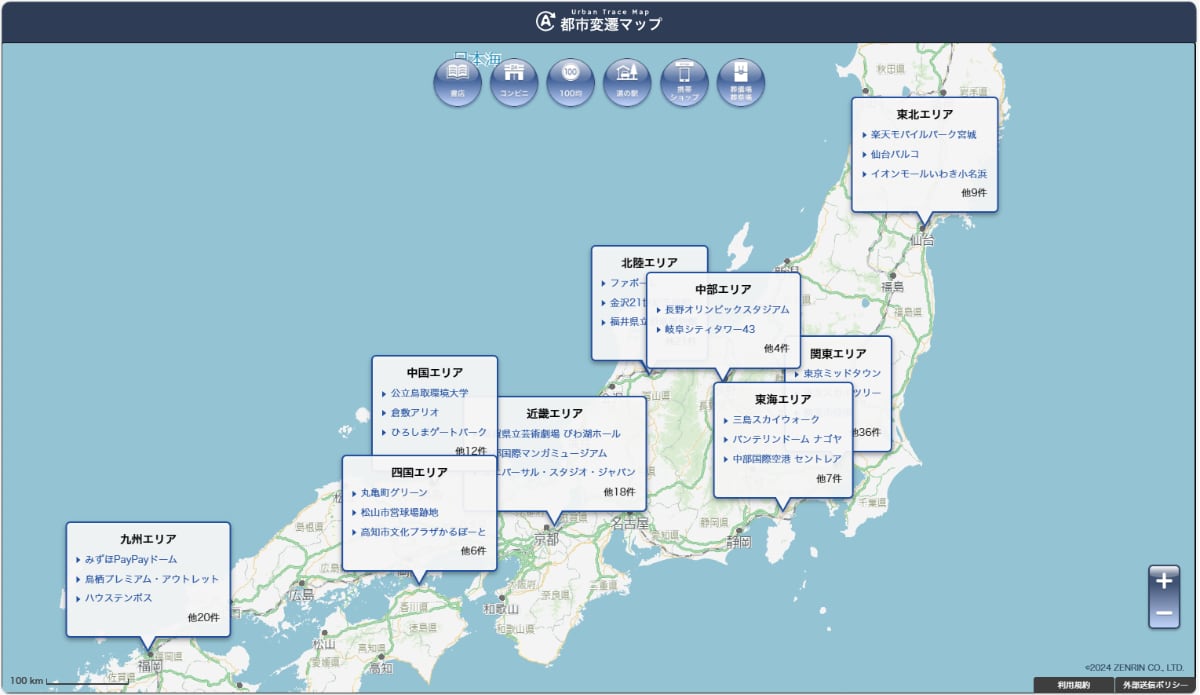This screenshot has height=695, width=1200.
Task: Zoom out the map with minus button
Action: pos(1163,612)
